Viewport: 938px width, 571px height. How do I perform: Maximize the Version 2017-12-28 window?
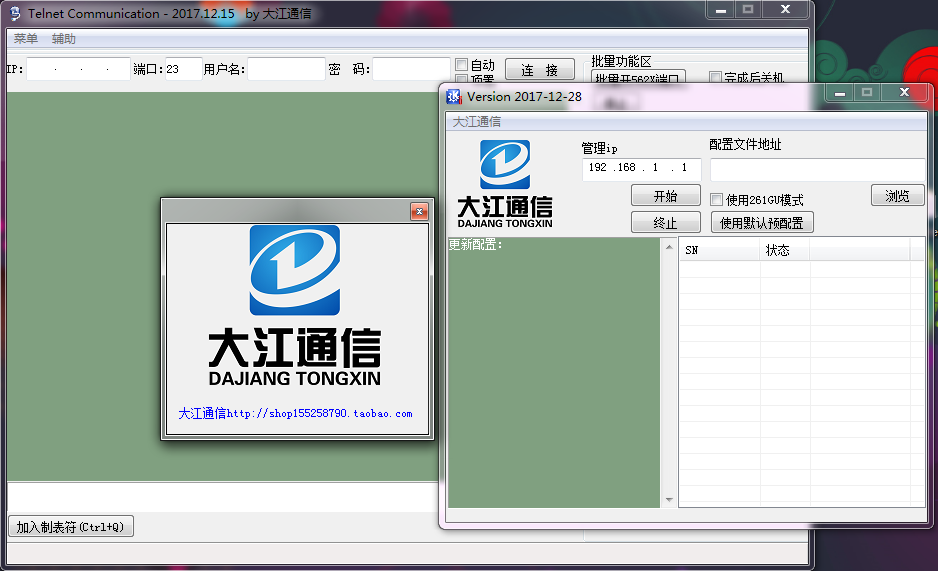point(867,93)
